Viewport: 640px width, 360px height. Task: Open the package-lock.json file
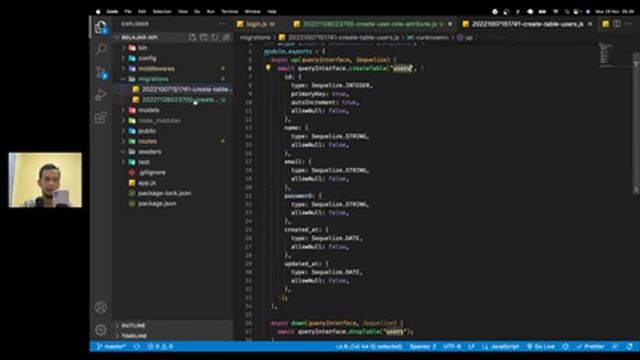point(173,193)
